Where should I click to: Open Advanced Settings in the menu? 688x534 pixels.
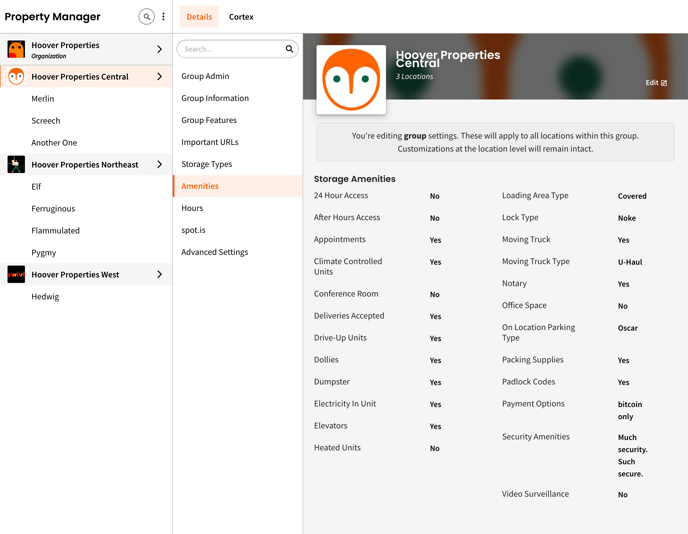click(214, 252)
